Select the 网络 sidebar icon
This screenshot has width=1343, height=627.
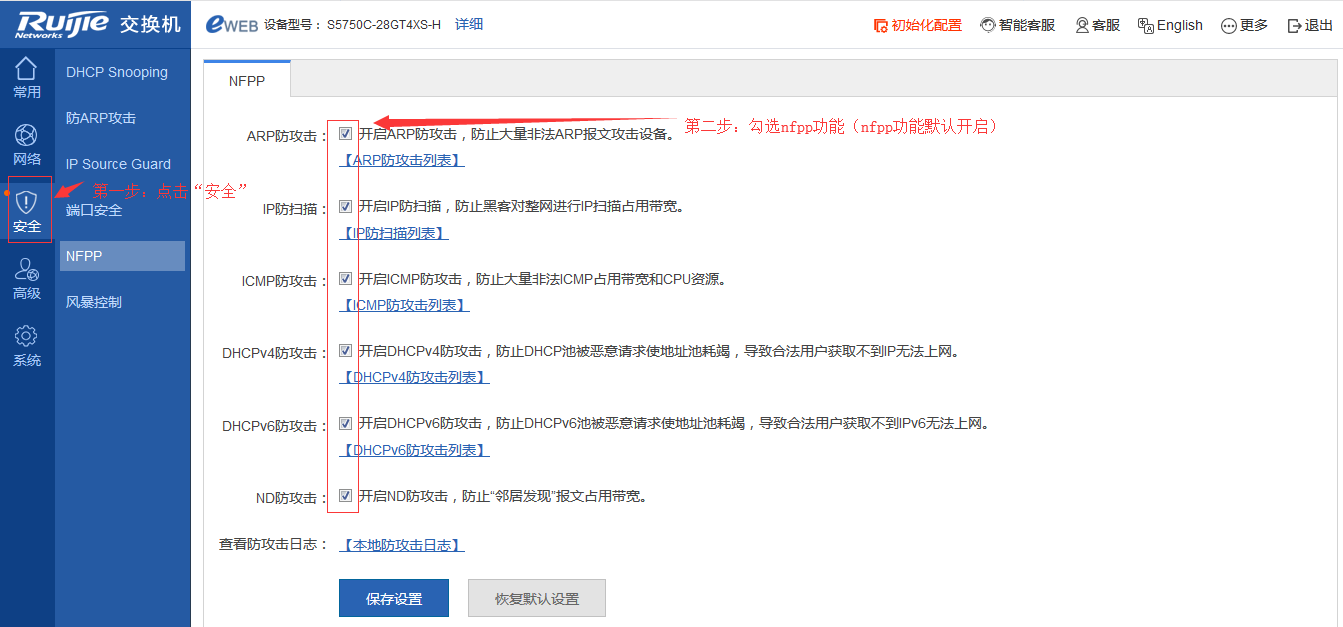pyautogui.click(x=27, y=142)
